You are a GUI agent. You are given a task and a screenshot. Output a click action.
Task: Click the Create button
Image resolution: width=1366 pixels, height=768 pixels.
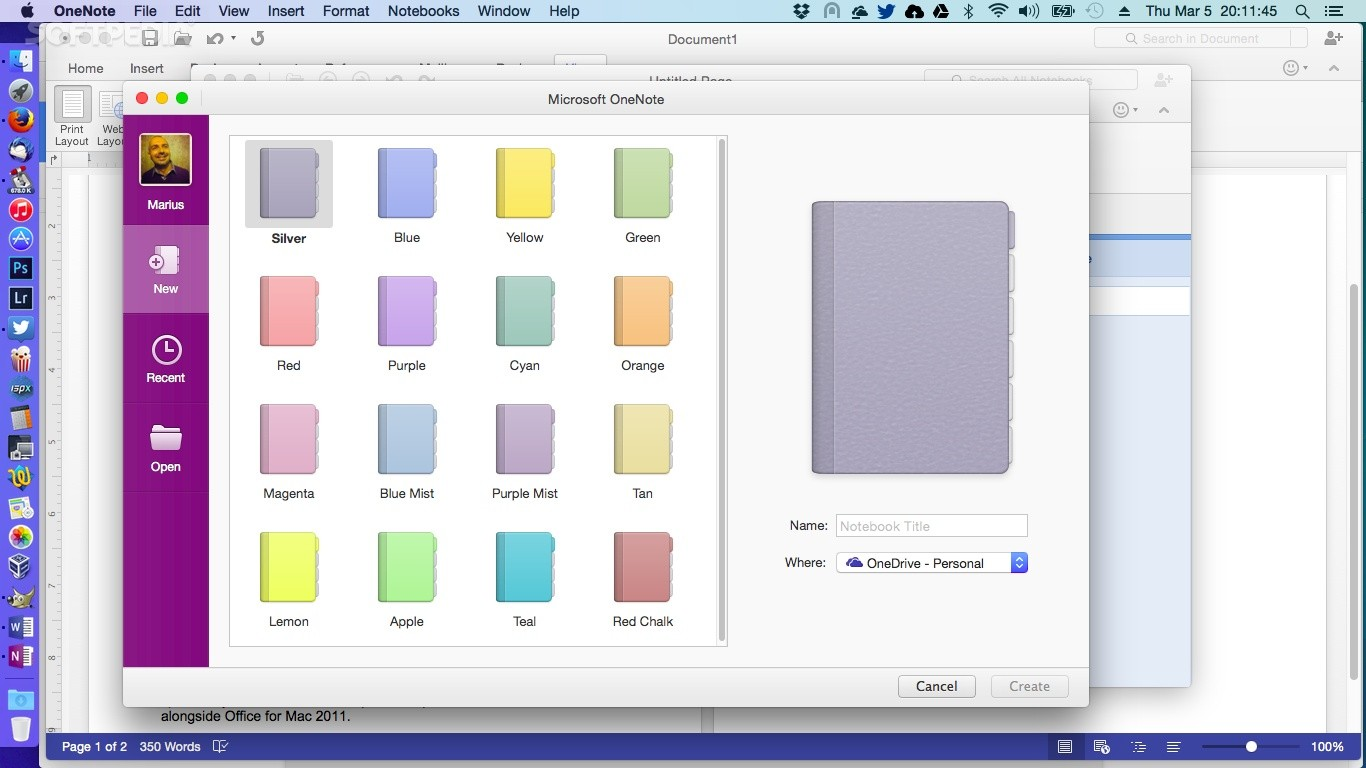click(1029, 686)
